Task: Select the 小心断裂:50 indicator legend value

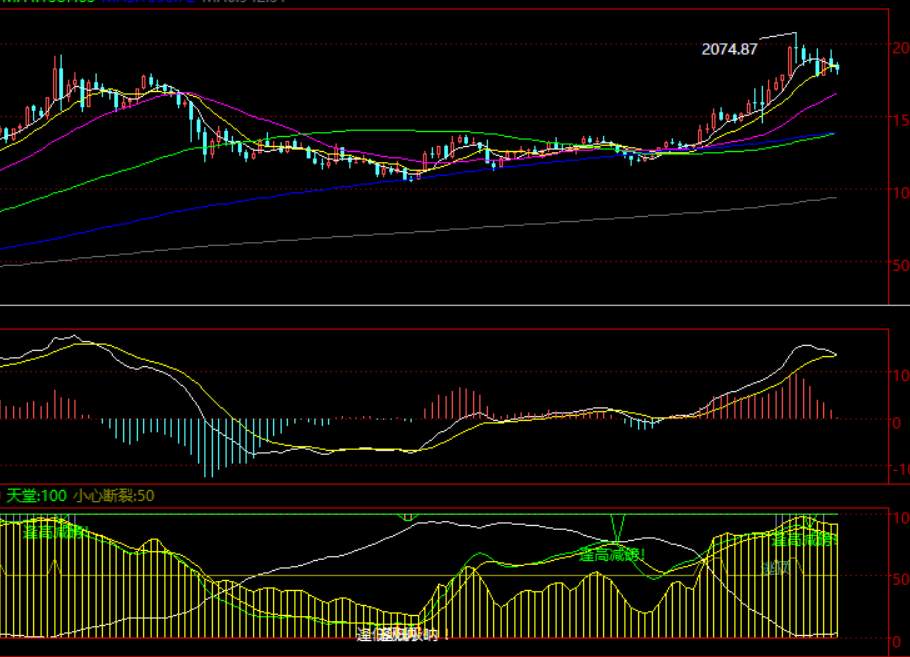Action: (114, 496)
